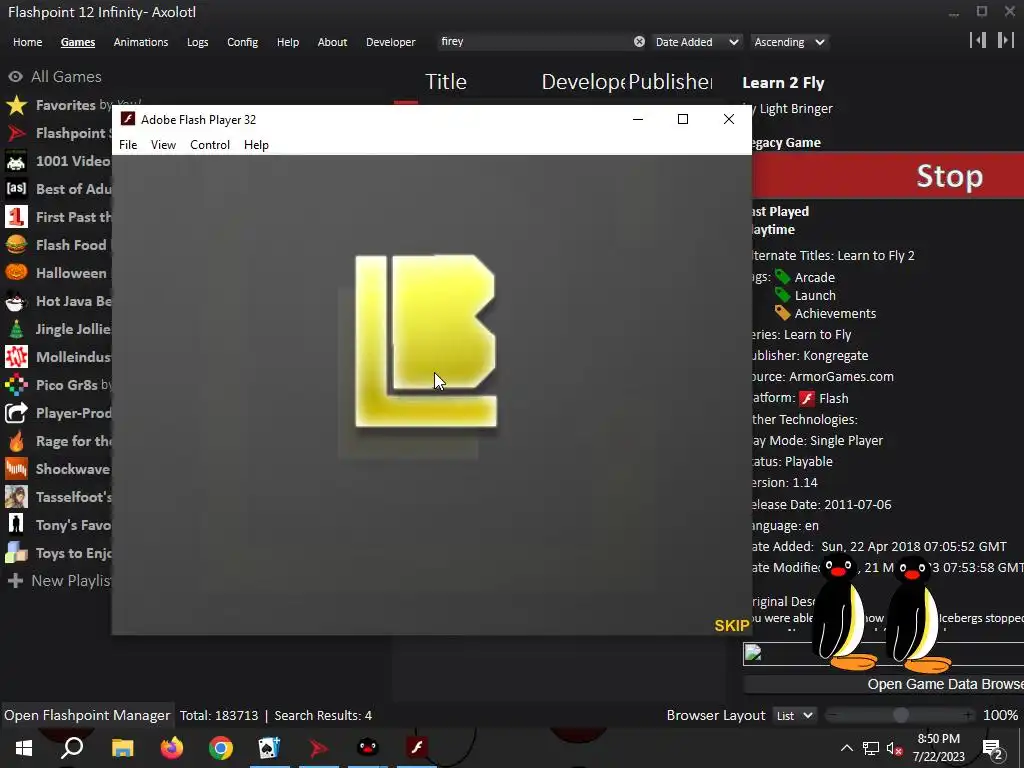
Task: Click the Arcade tag link
Action: coord(814,277)
